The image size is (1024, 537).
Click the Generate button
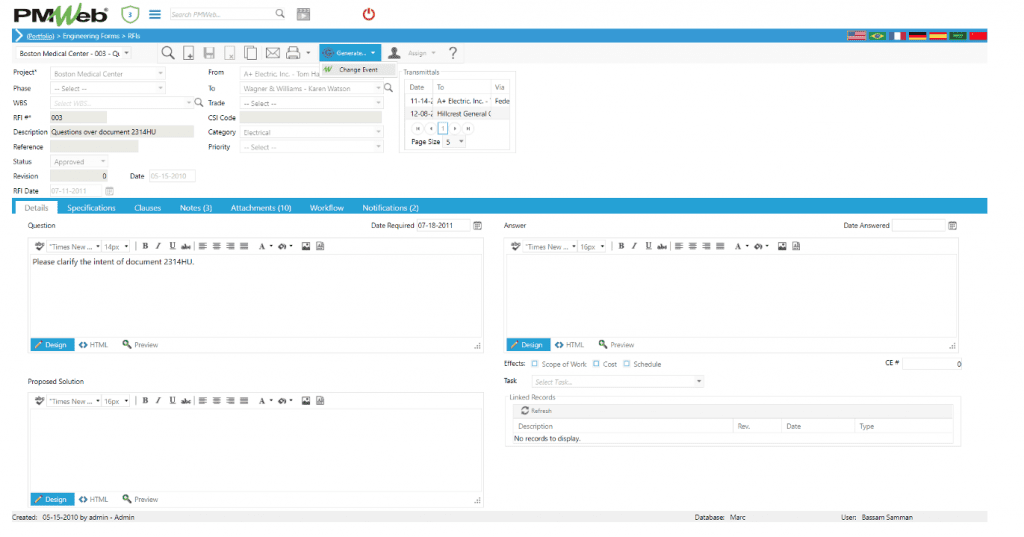tap(350, 53)
